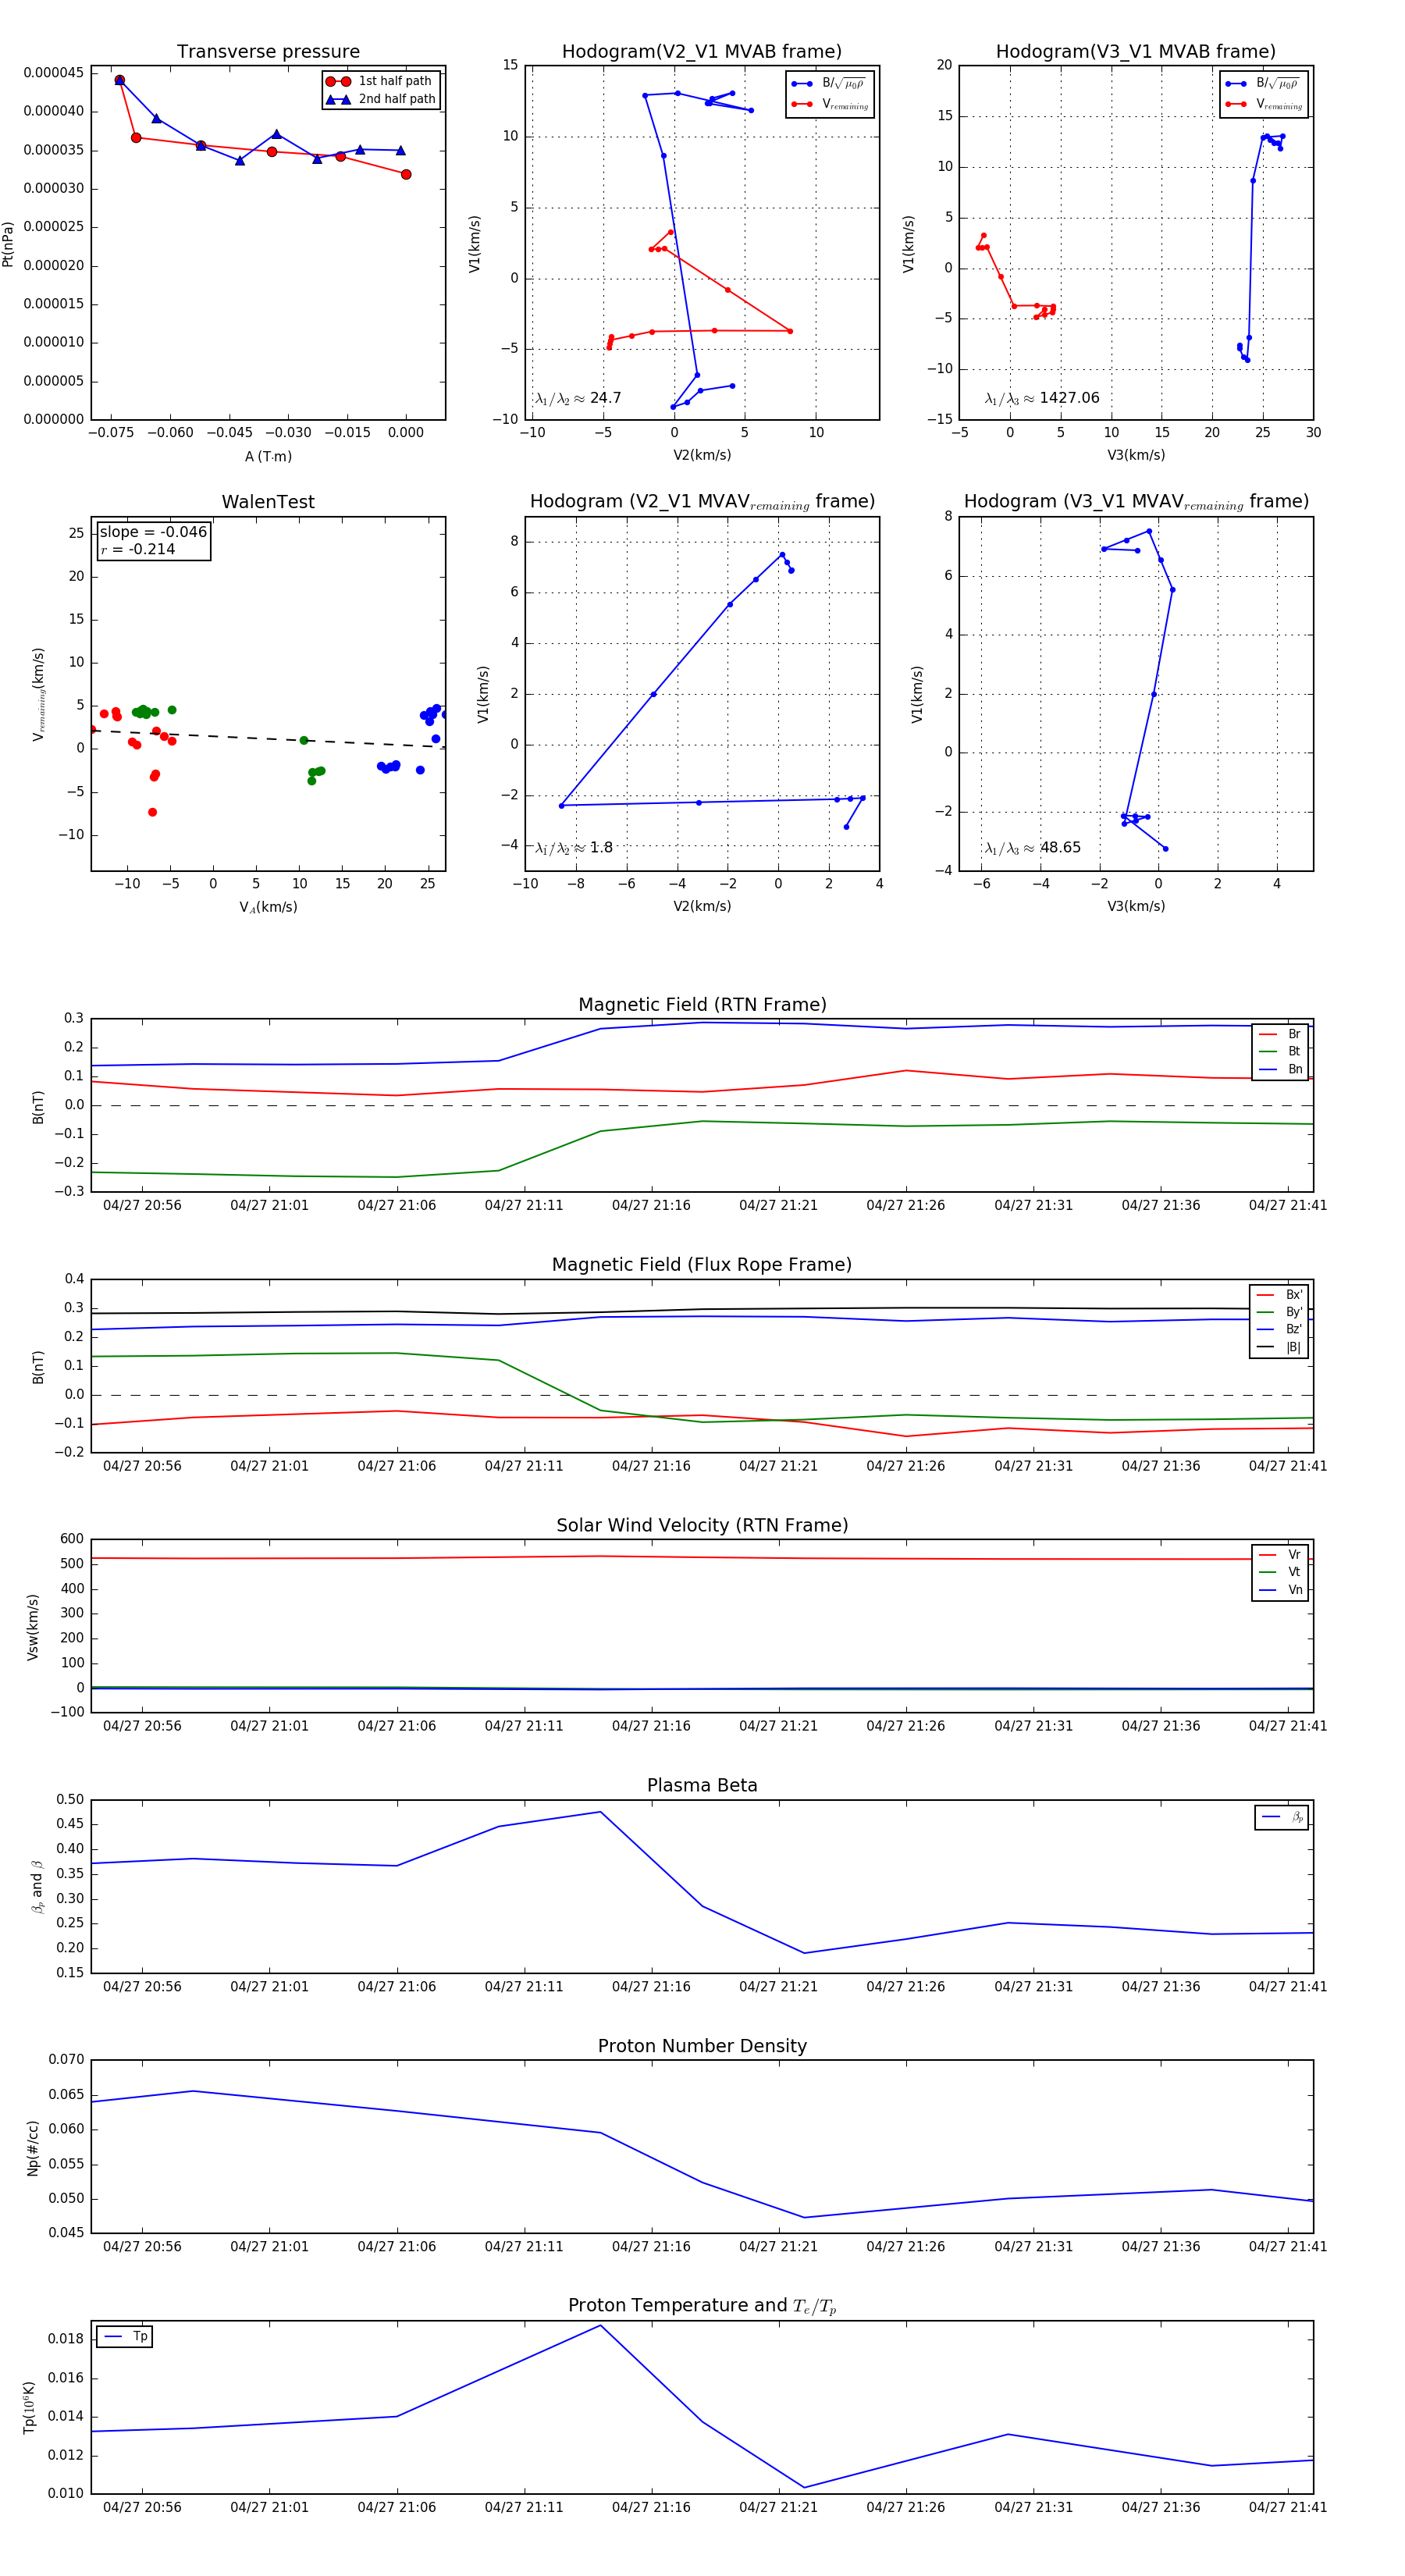Select the 'Bn' legend entry

(x=1280, y=1069)
